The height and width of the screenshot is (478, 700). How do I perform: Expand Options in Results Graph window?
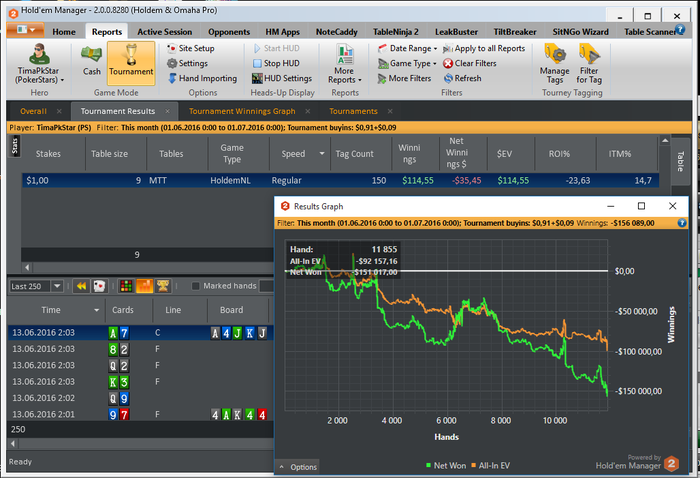click(x=297, y=467)
